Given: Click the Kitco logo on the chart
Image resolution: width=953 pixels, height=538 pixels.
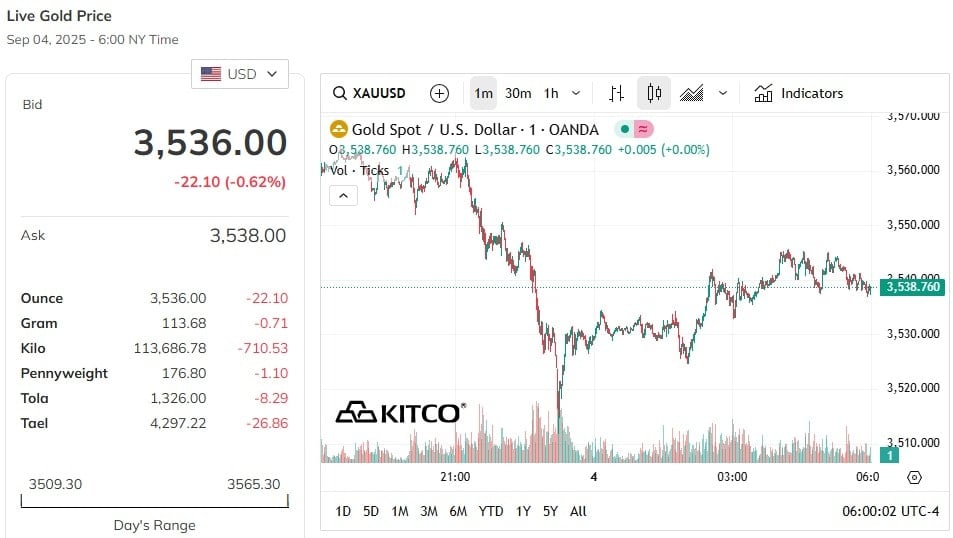Looking at the screenshot, I should point(398,412).
